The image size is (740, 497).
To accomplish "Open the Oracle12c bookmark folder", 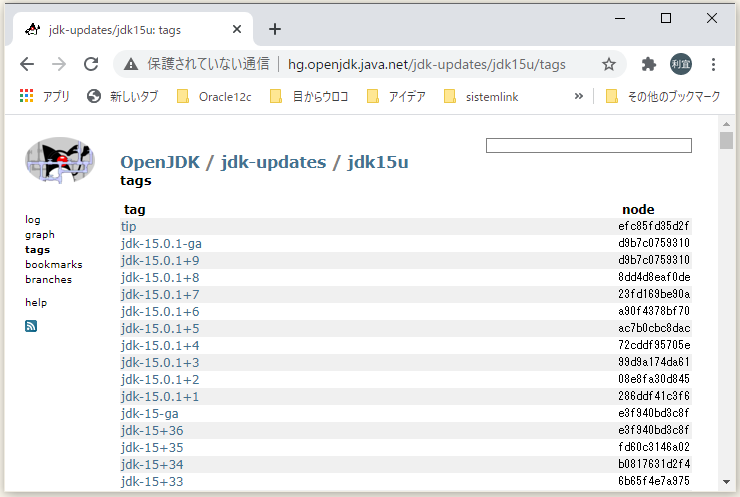I will coord(214,97).
